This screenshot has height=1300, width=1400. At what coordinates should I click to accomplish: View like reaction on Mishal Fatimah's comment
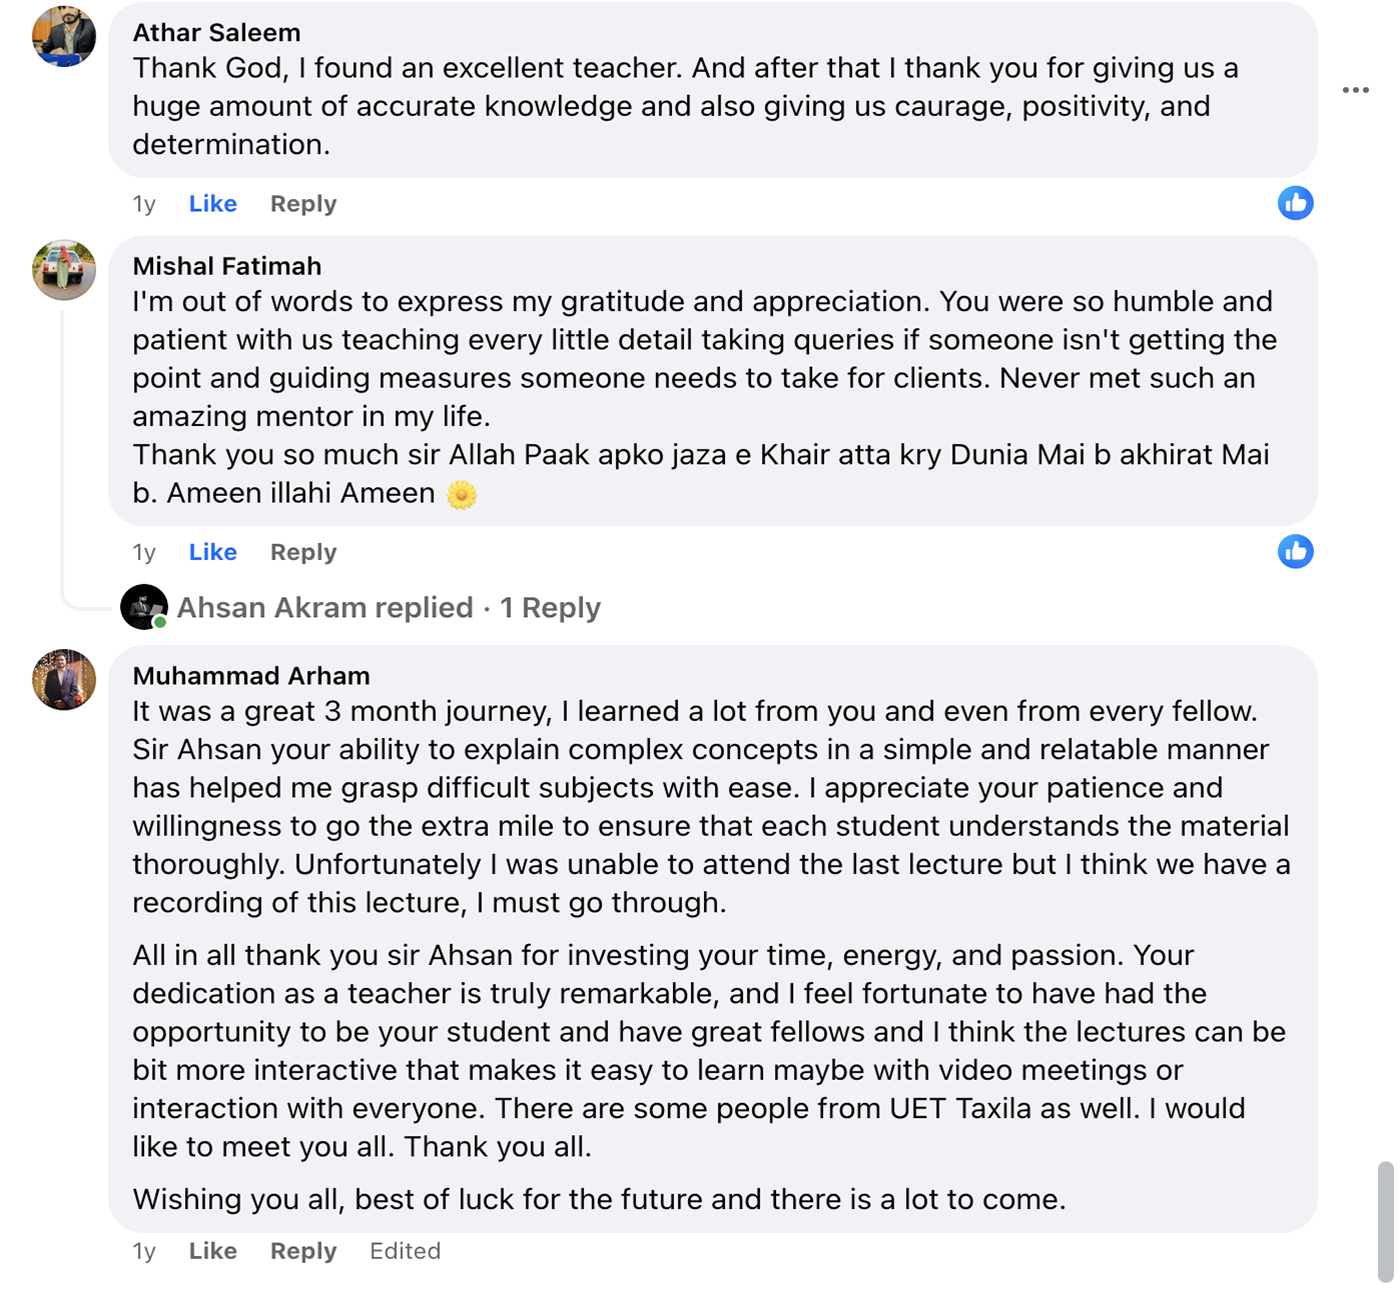coord(1295,551)
